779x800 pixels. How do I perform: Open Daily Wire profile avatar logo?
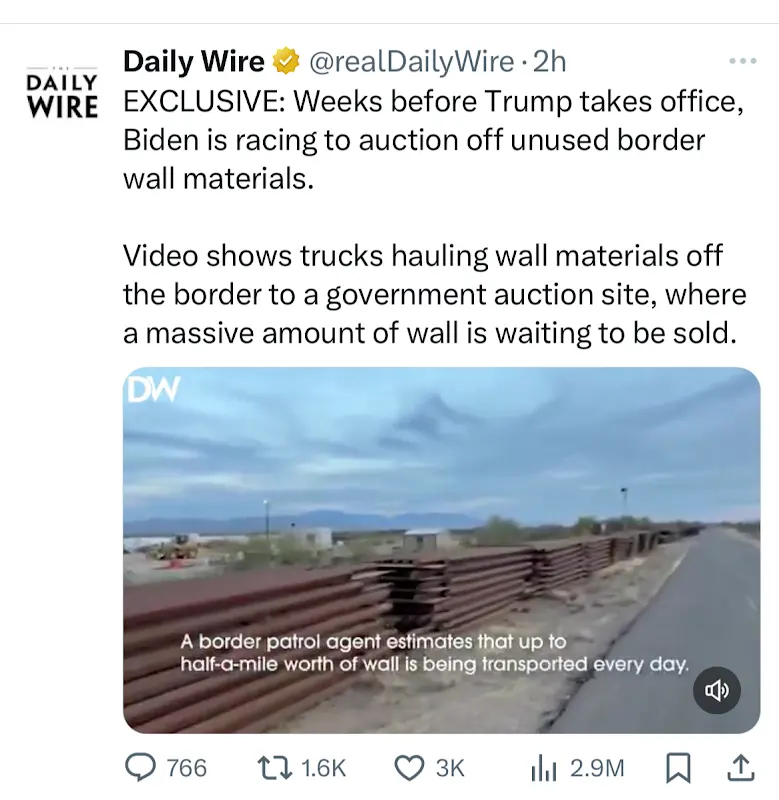62,92
